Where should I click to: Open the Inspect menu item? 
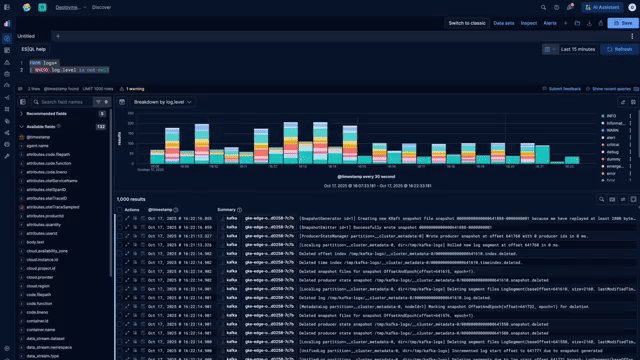[529, 23]
